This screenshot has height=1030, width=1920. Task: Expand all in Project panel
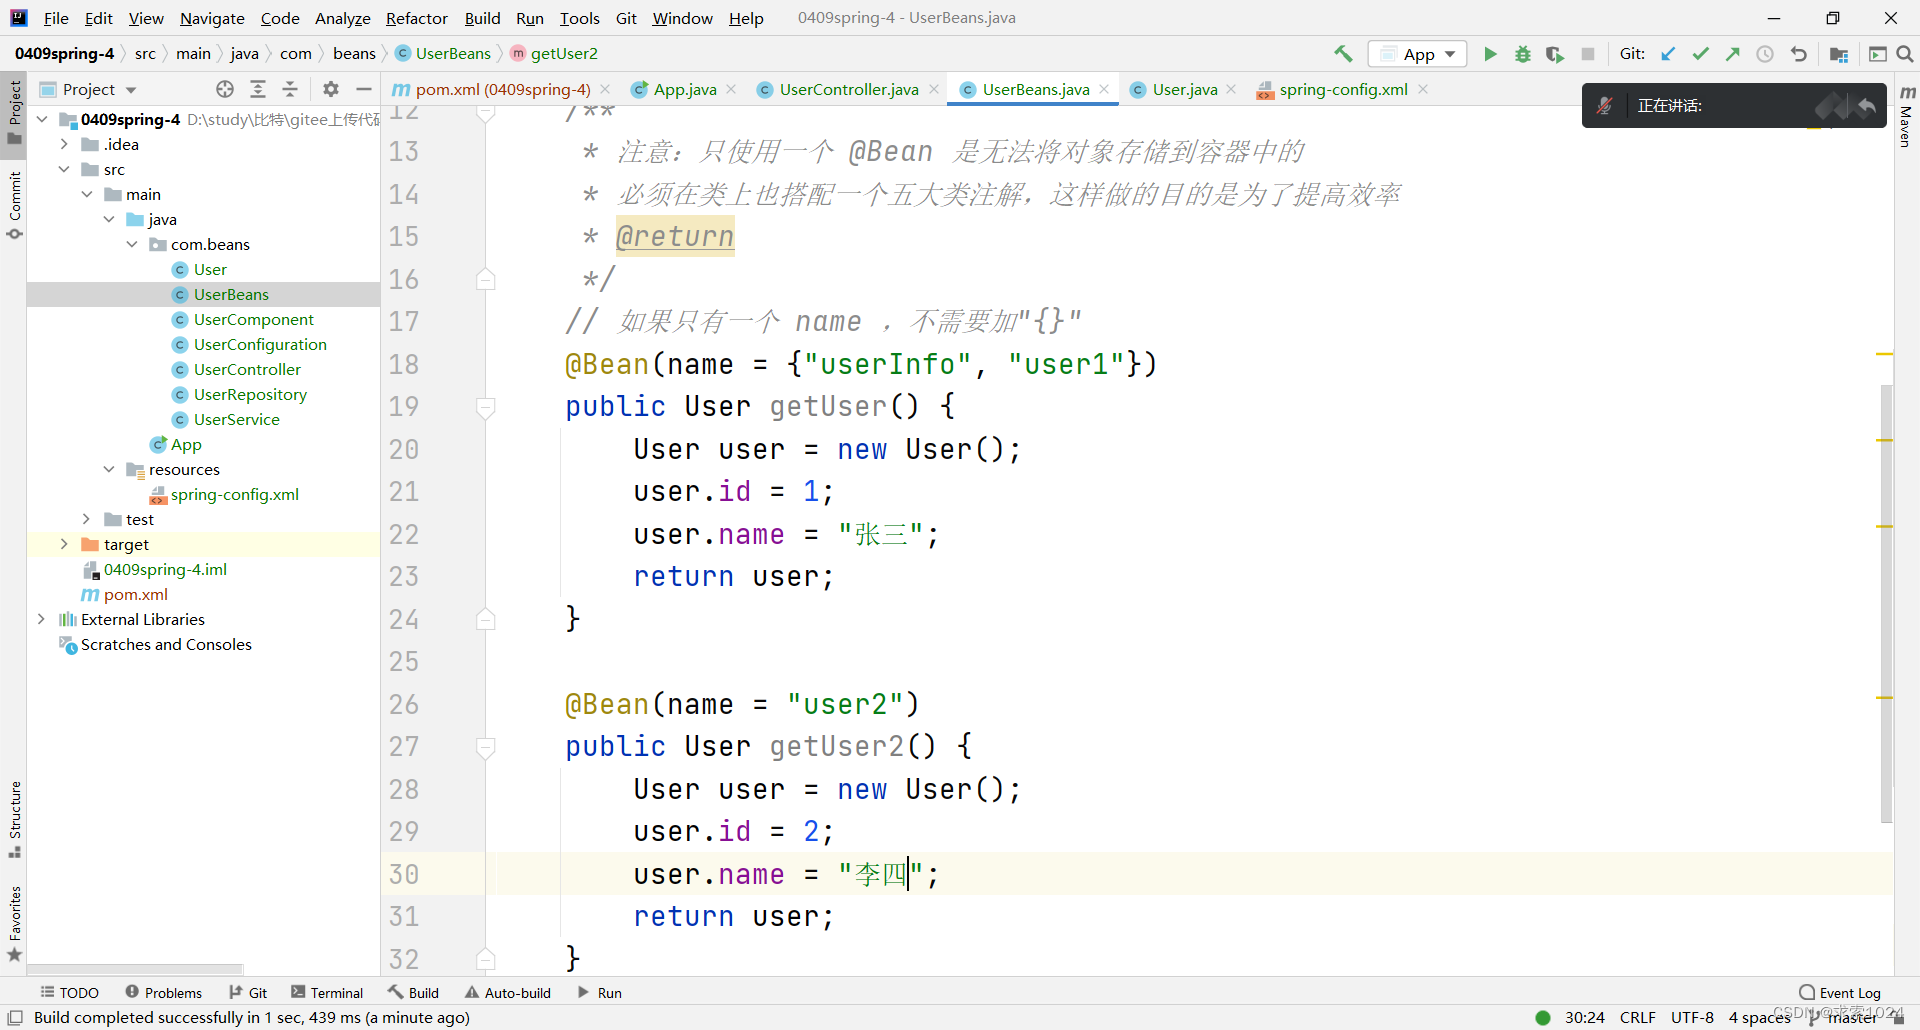click(x=258, y=89)
